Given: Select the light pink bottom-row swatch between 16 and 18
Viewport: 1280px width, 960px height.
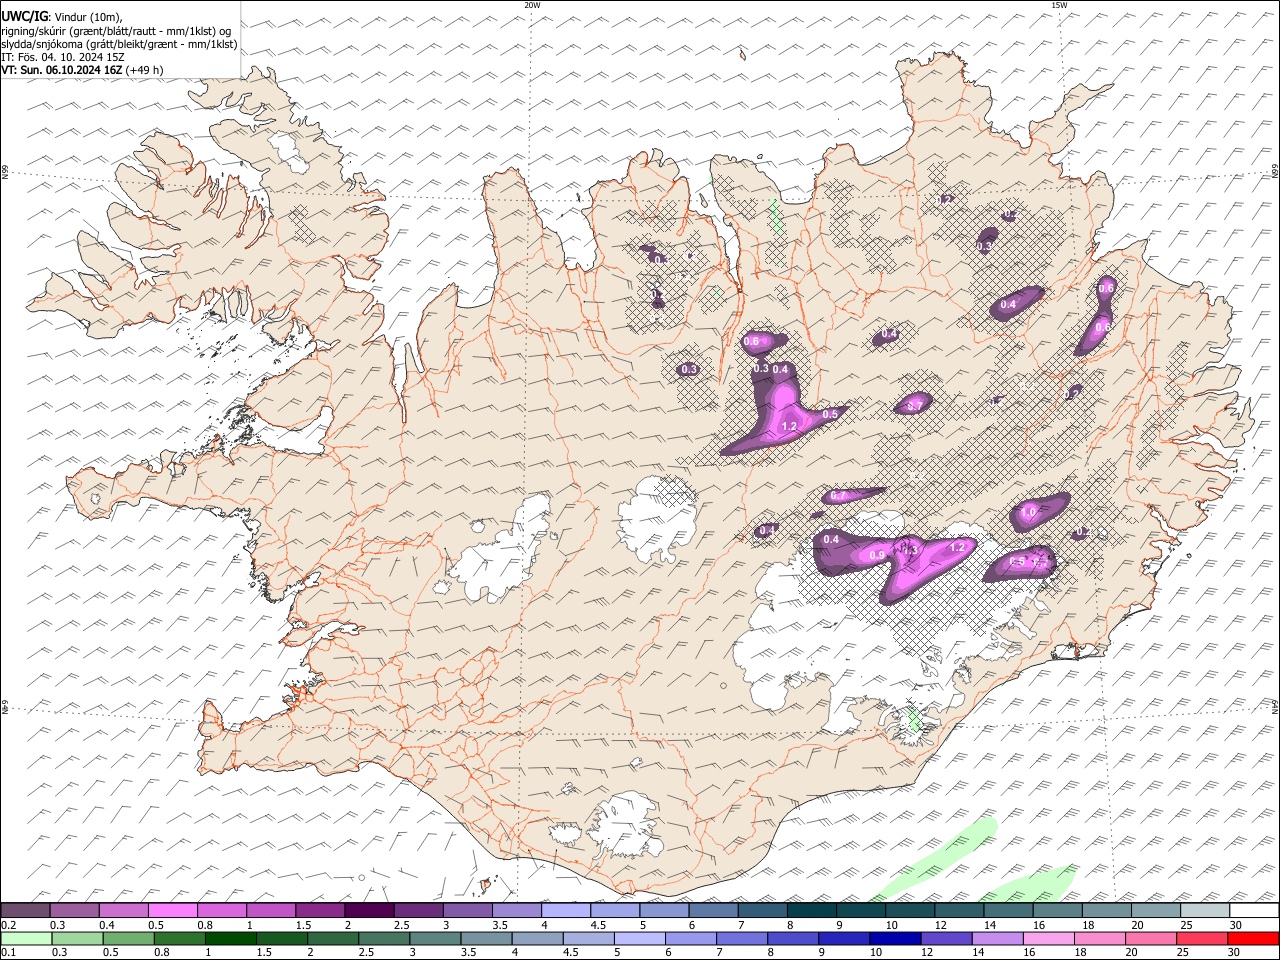Looking at the screenshot, I should pyautogui.click(x=1047, y=938).
